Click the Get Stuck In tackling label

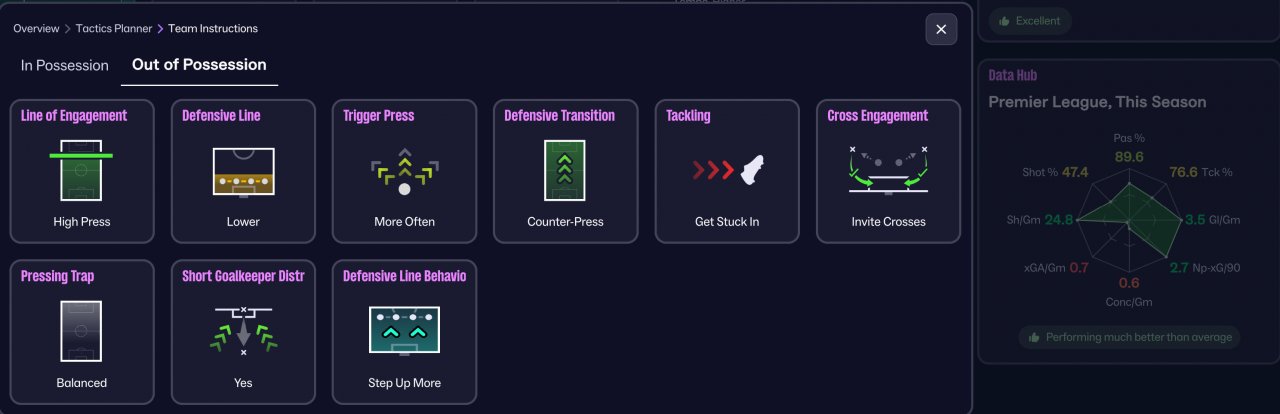[x=727, y=222]
